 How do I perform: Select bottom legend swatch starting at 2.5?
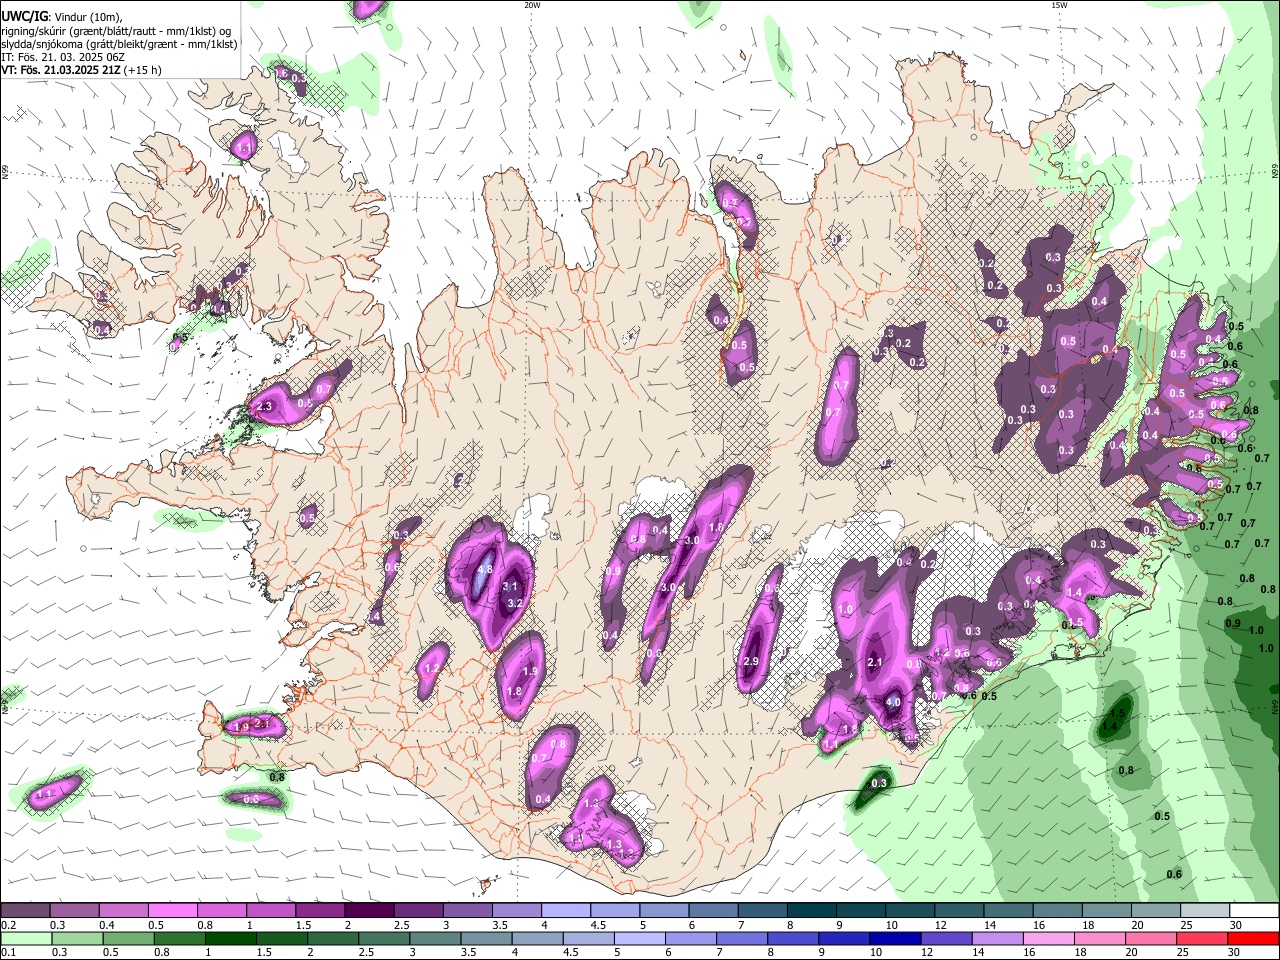(383, 938)
